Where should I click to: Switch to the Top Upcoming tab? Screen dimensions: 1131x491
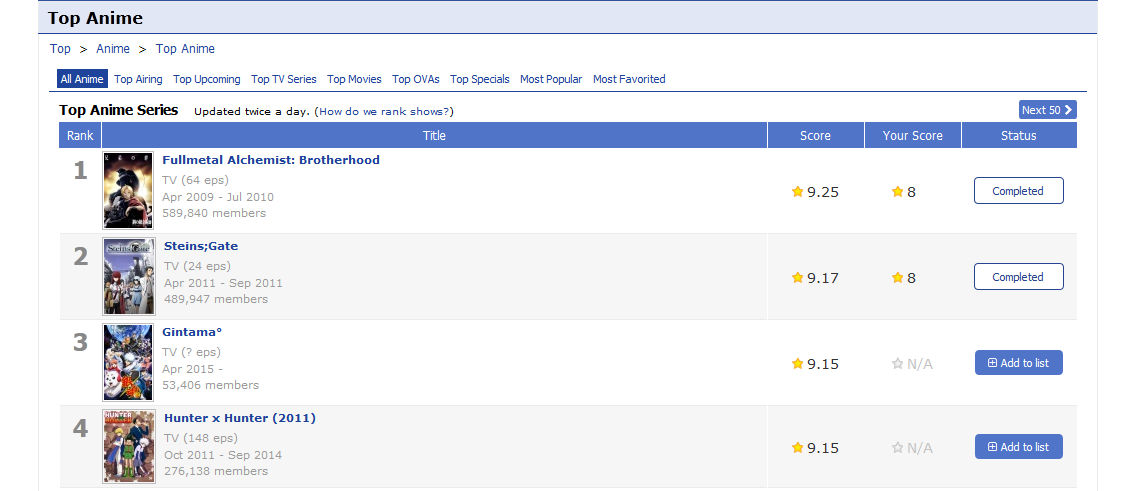(207, 79)
